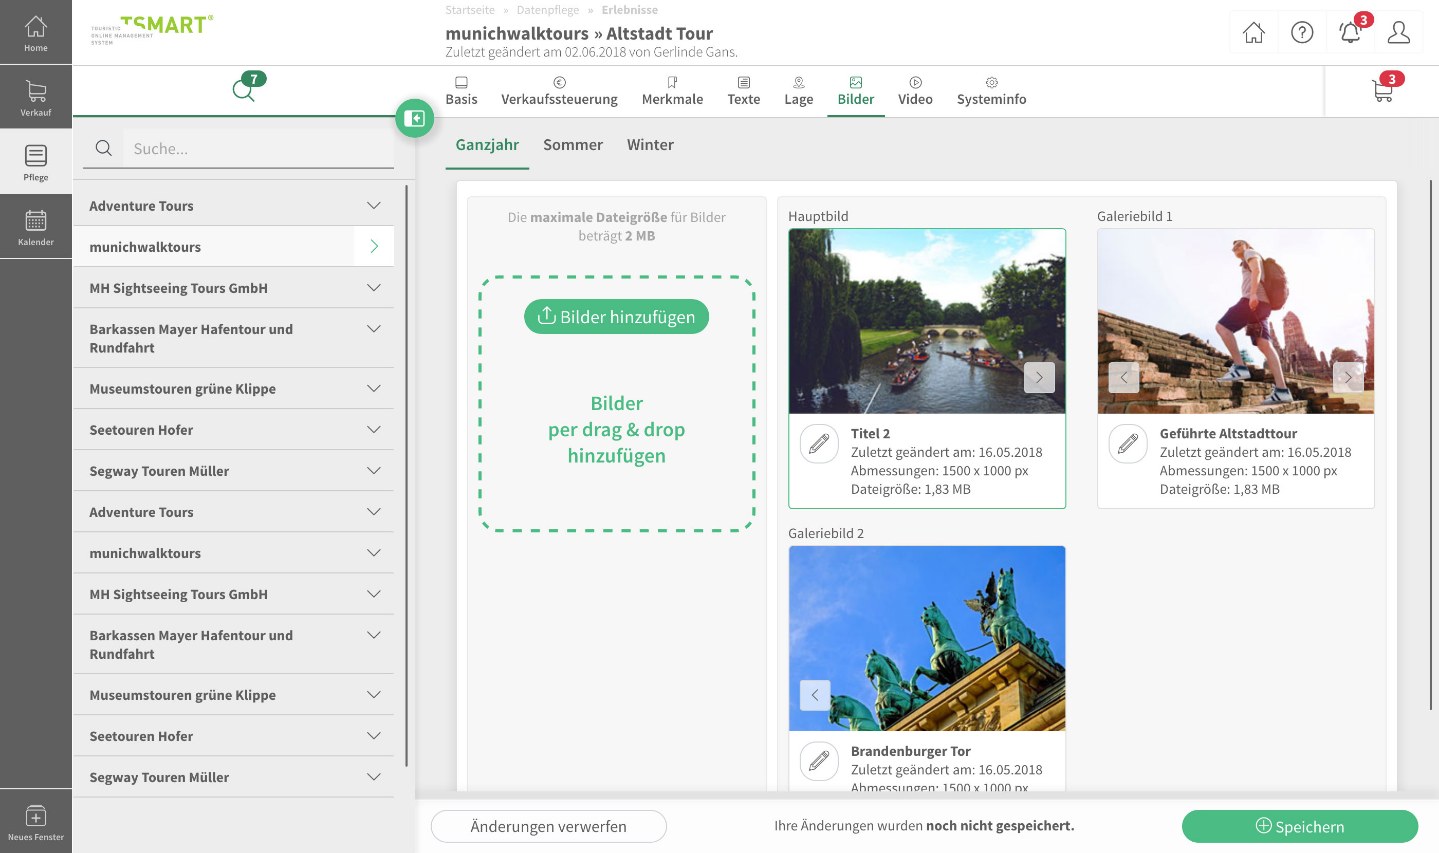The height and width of the screenshot is (853, 1439).
Task: Edit Geführte Altstadttour image with pencil icon
Action: click(1128, 443)
